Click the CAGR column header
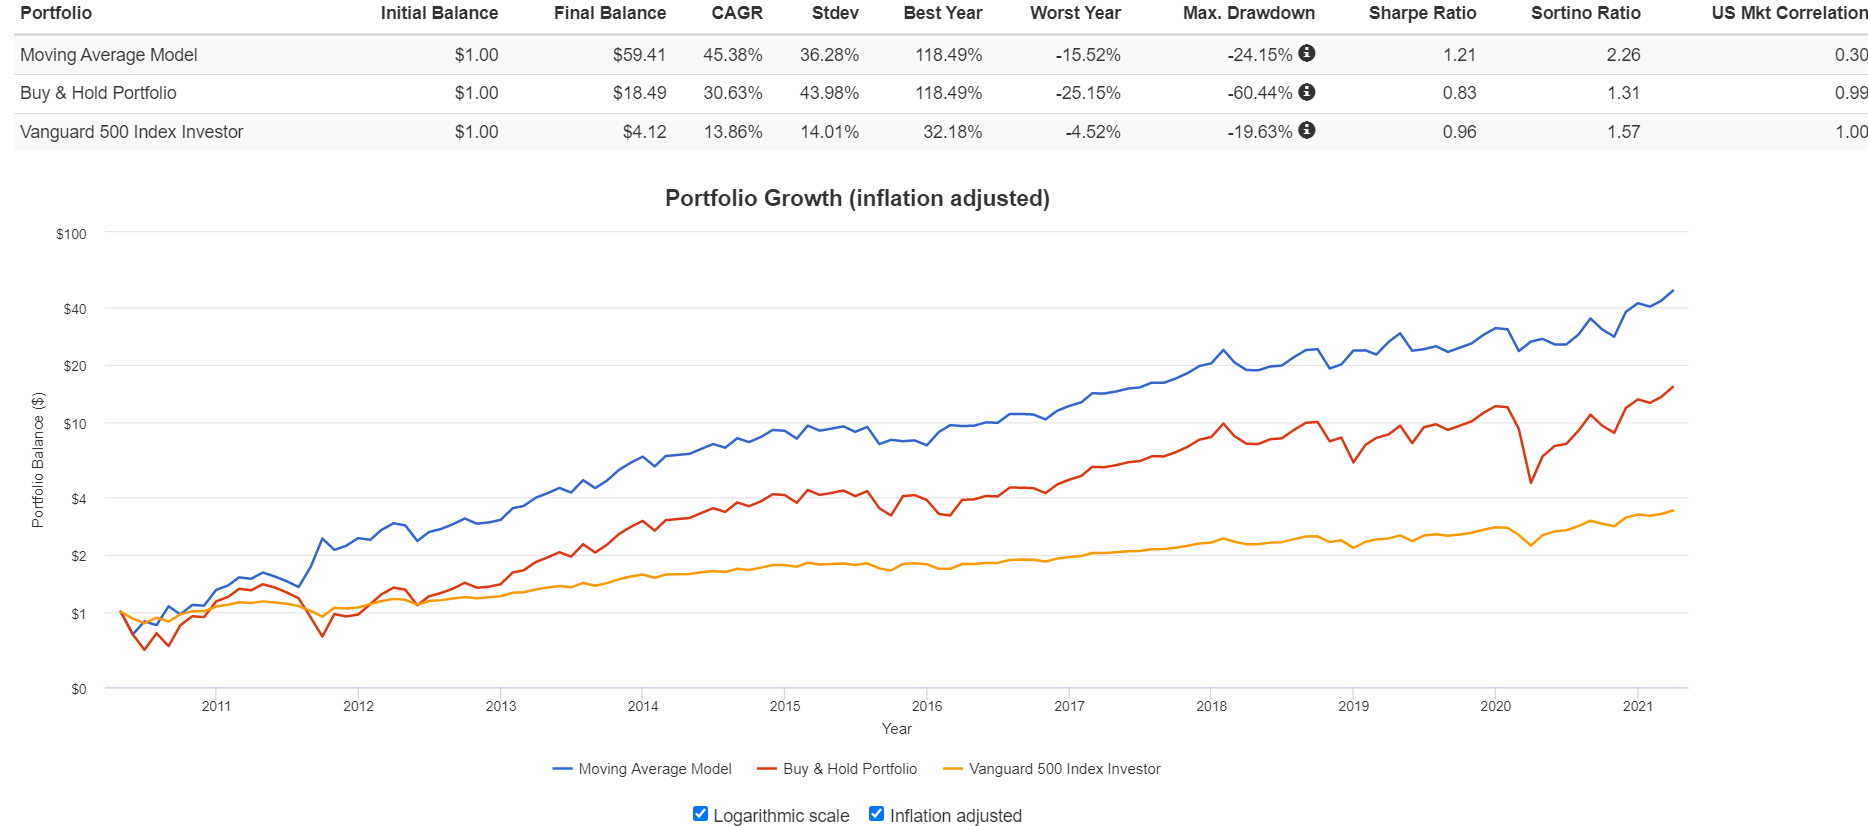Viewport: 1868px width, 826px height. 737,13
